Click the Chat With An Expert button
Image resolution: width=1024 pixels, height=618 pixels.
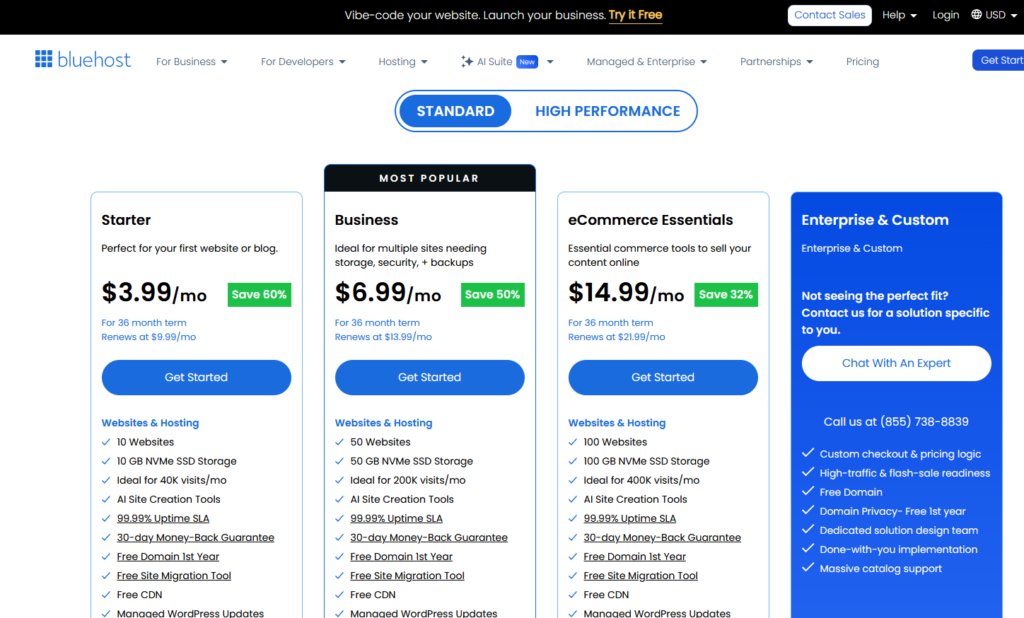pyautogui.click(x=896, y=363)
